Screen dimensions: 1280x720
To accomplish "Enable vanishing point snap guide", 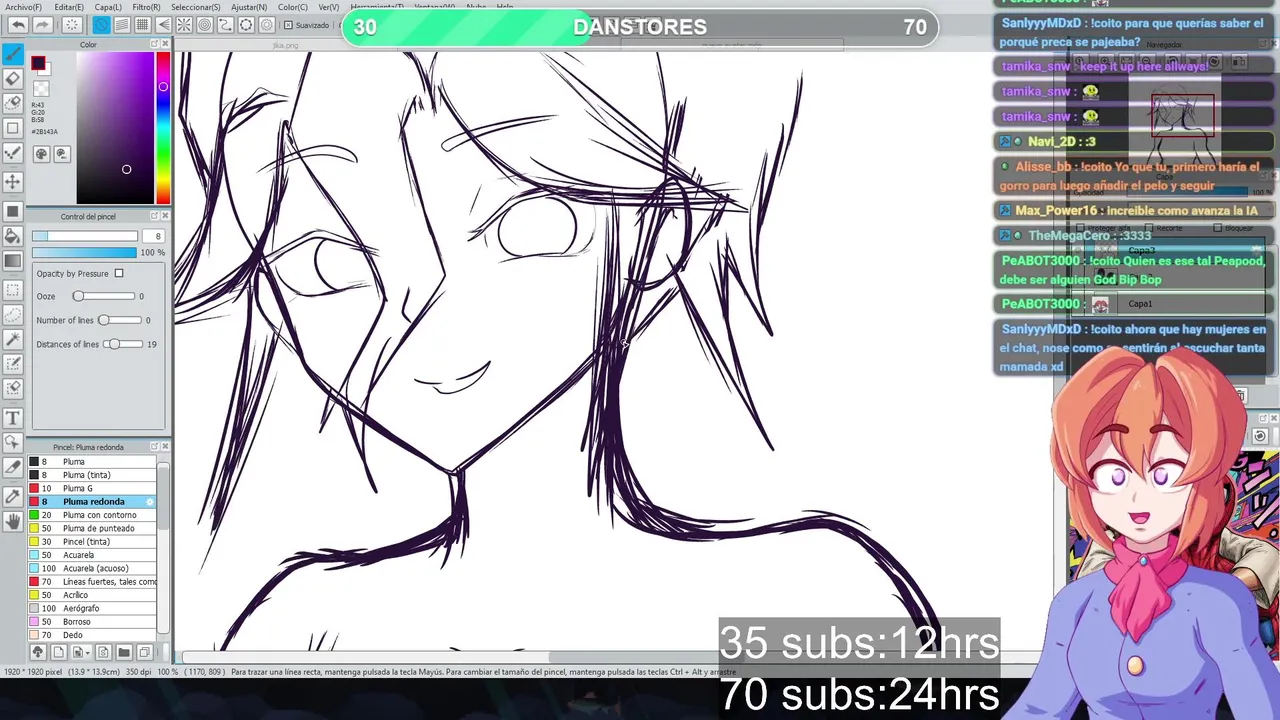I will 163,25.
